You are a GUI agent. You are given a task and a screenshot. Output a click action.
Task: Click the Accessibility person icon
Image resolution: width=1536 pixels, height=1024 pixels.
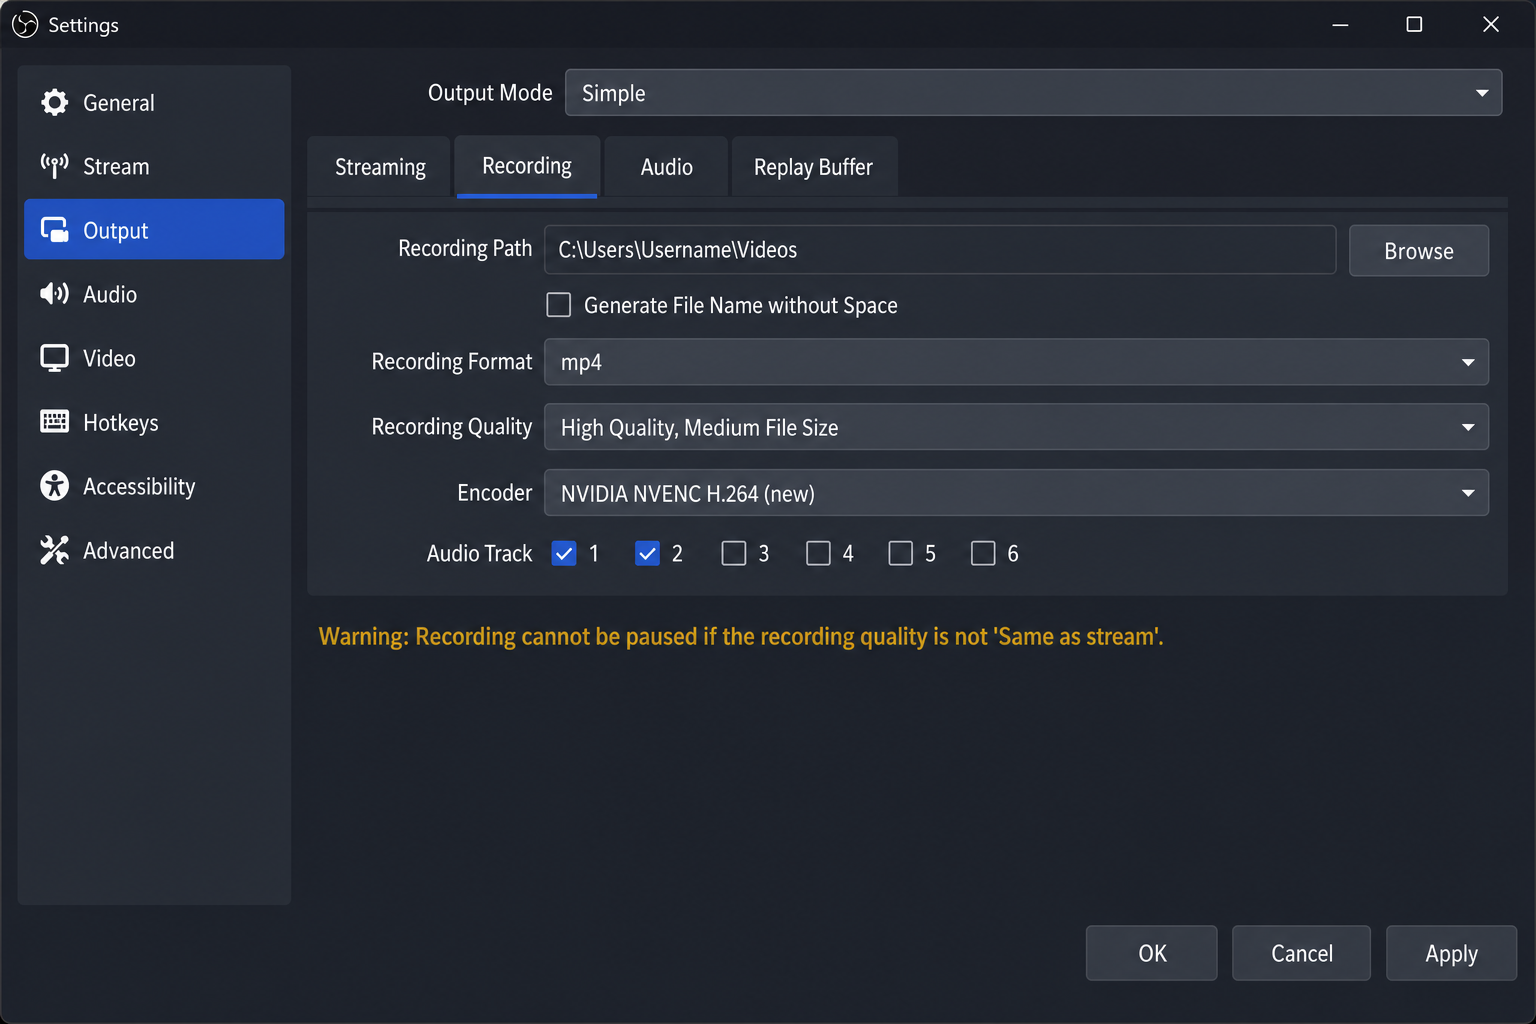[54, 486]
